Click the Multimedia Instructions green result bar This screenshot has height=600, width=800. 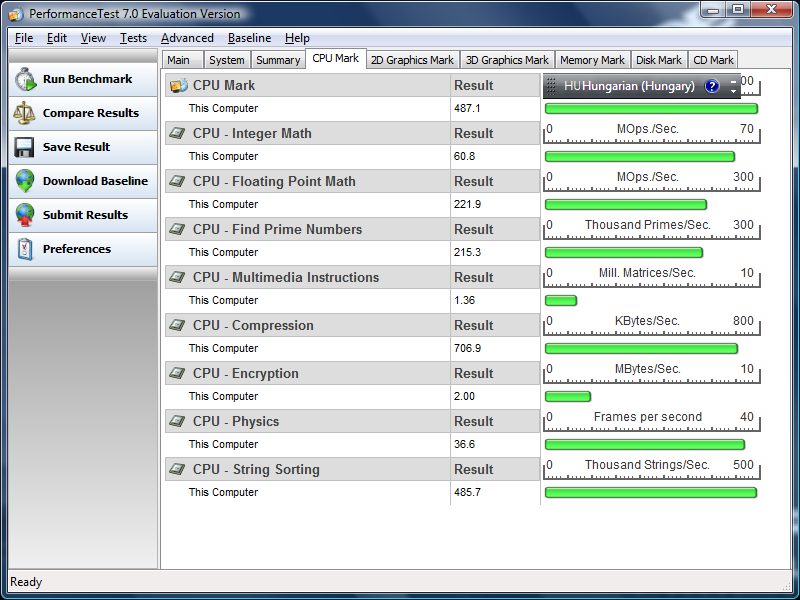point(561,301)
